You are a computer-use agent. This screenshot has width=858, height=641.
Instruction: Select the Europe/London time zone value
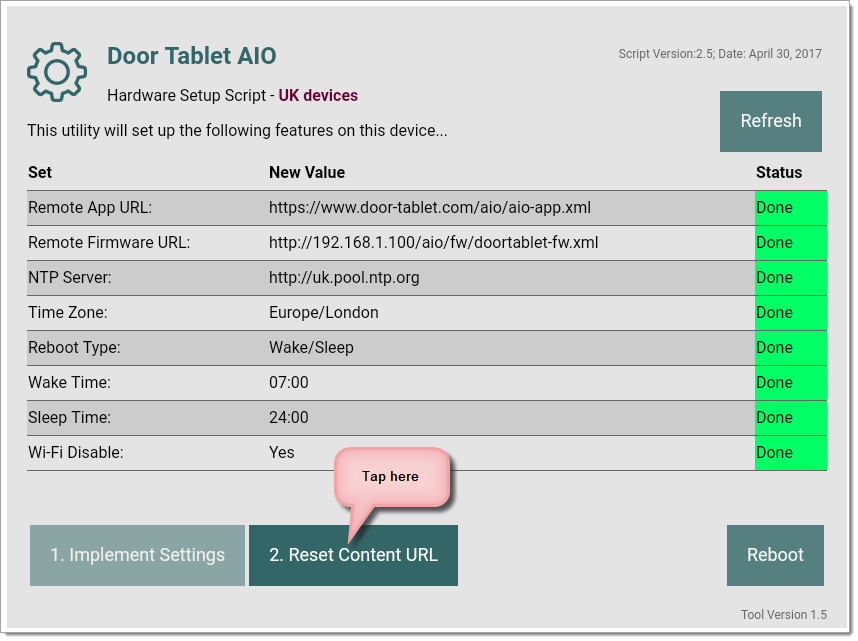pos(324,313)
